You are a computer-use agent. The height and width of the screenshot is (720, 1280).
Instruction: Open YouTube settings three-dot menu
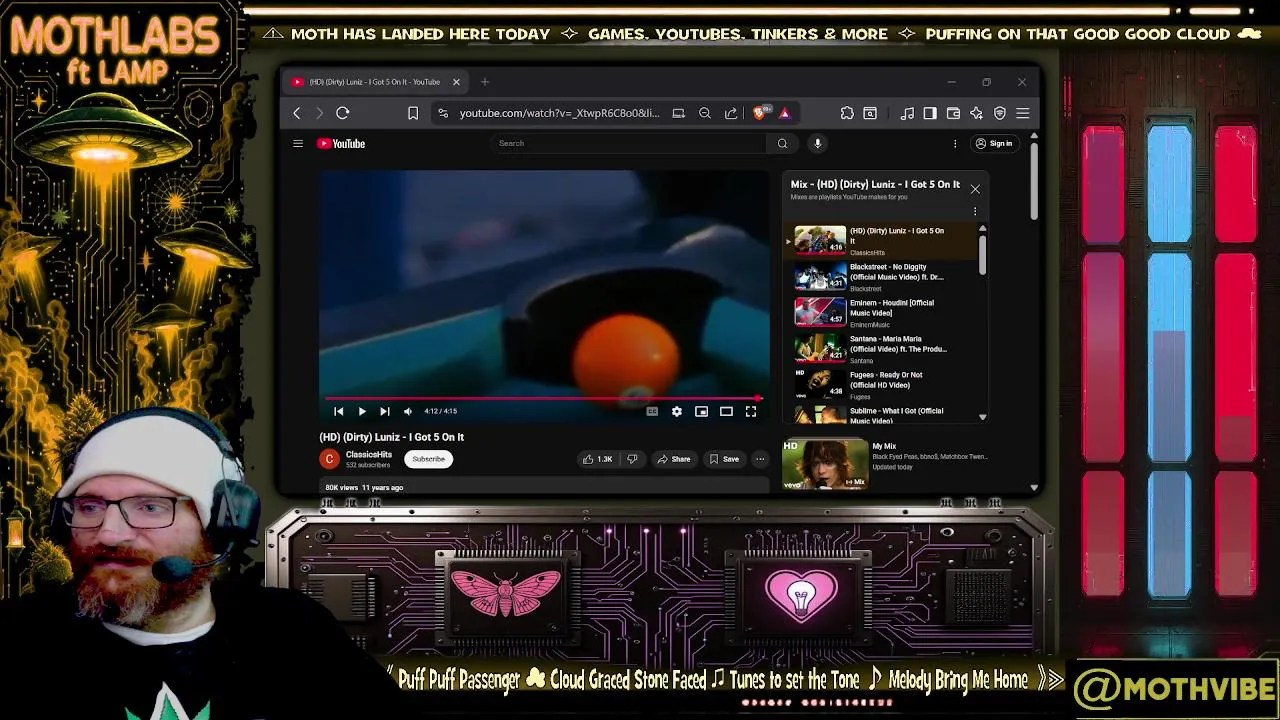955,143
